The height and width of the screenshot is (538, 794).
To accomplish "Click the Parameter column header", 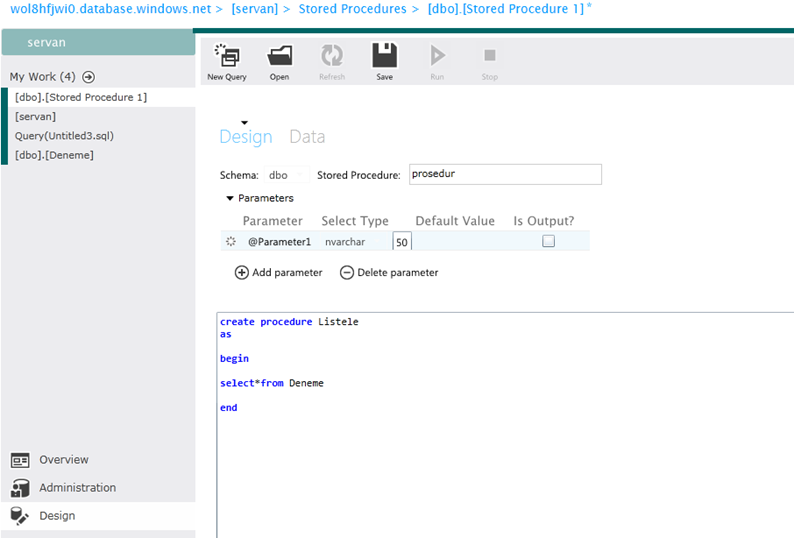I will [x=272, y=221].
